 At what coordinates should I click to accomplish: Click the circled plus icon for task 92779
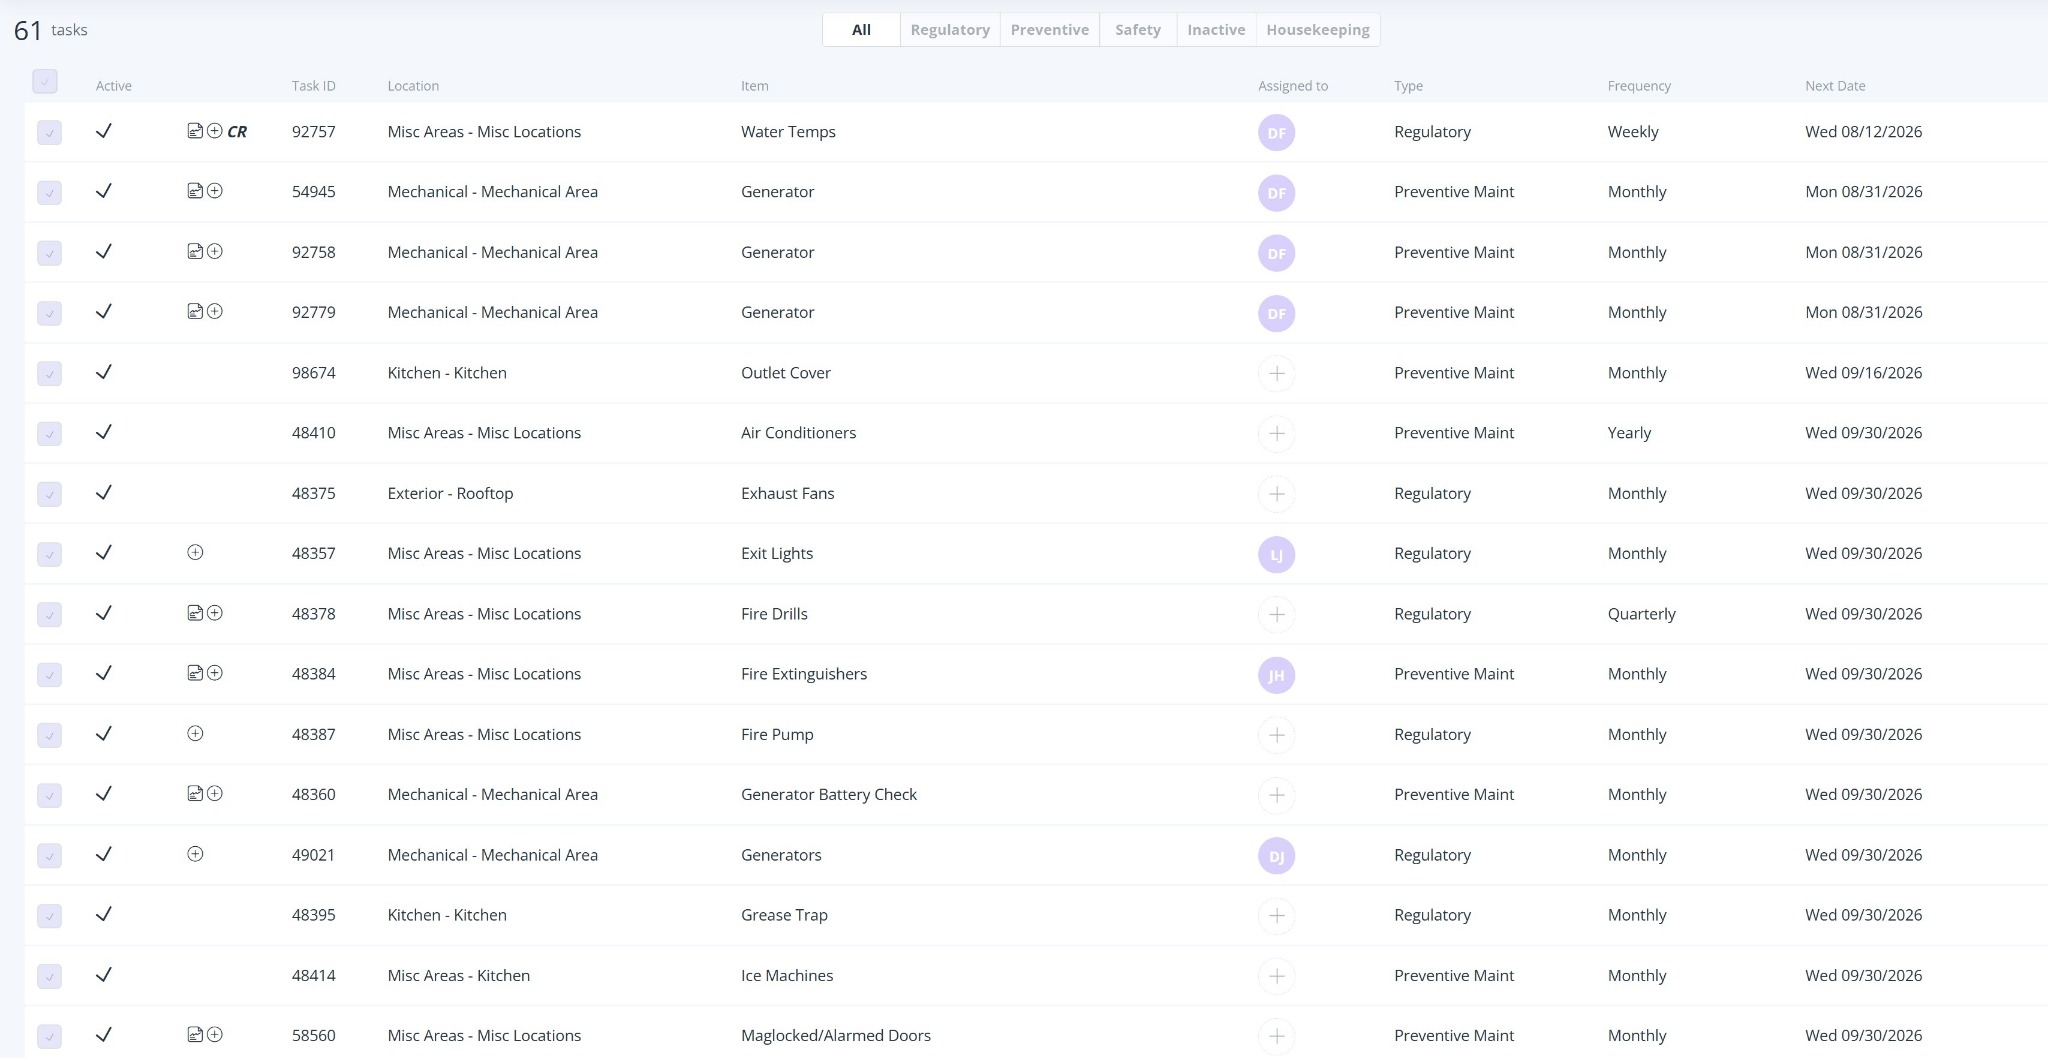pos(214,311)
